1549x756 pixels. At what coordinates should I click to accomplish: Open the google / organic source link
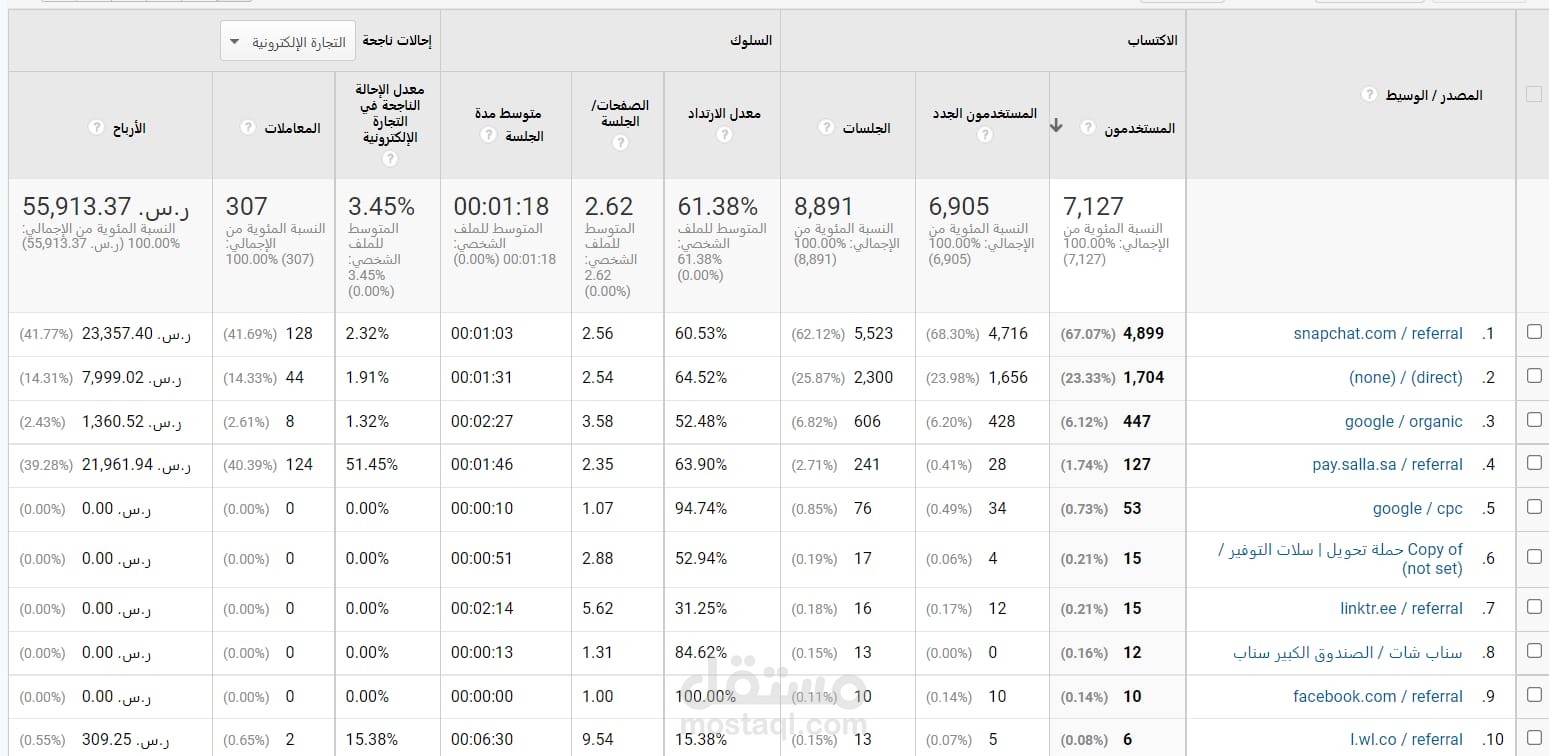coord(1404,421)
